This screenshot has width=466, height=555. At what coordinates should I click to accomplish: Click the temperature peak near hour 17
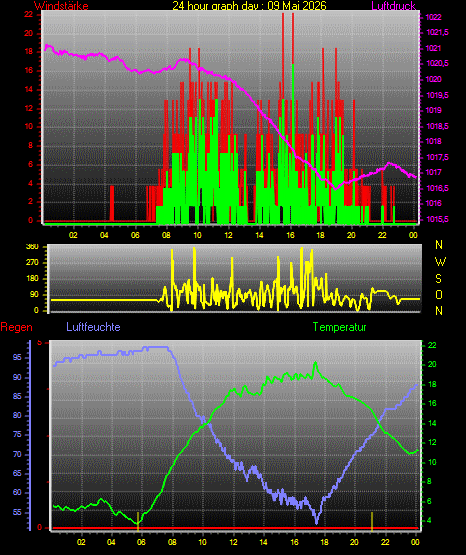315,363
